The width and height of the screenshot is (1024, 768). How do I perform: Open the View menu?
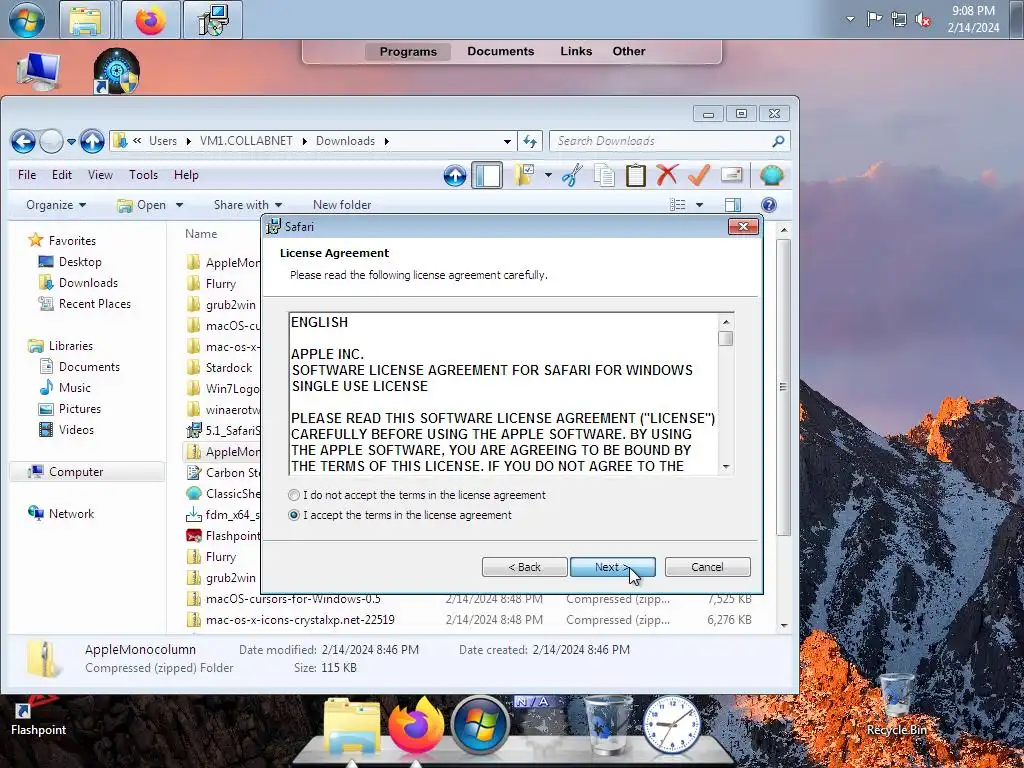click(101, 175)
